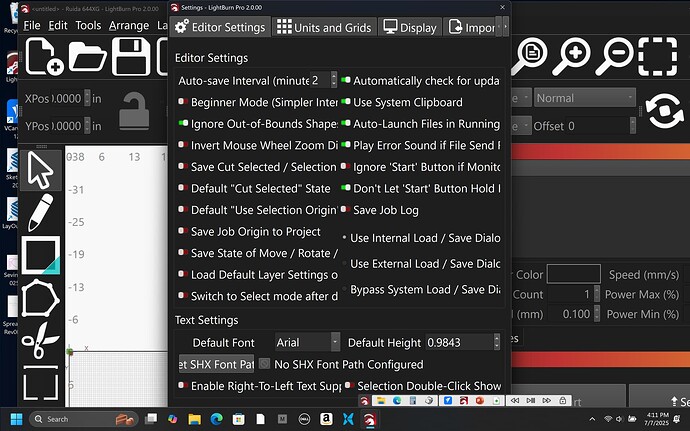Click the LightBurn taskbar icon

click(x=369, y=419)
